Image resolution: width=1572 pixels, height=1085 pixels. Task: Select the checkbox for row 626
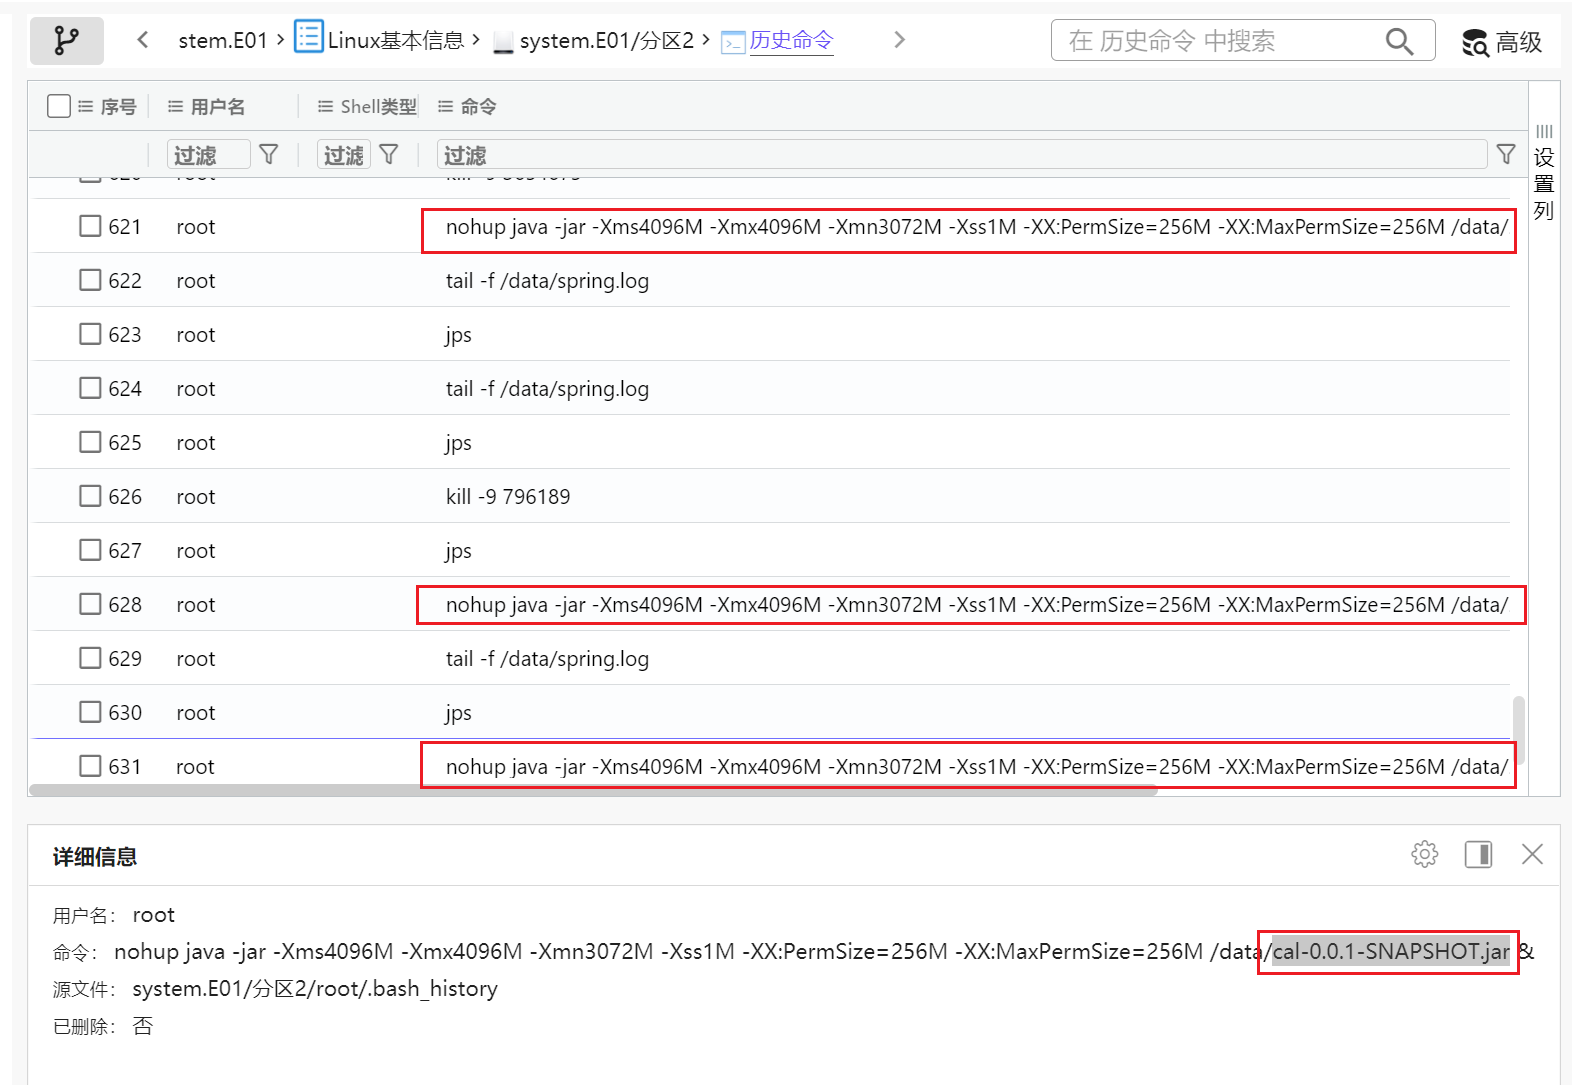(x=90, y=497)
